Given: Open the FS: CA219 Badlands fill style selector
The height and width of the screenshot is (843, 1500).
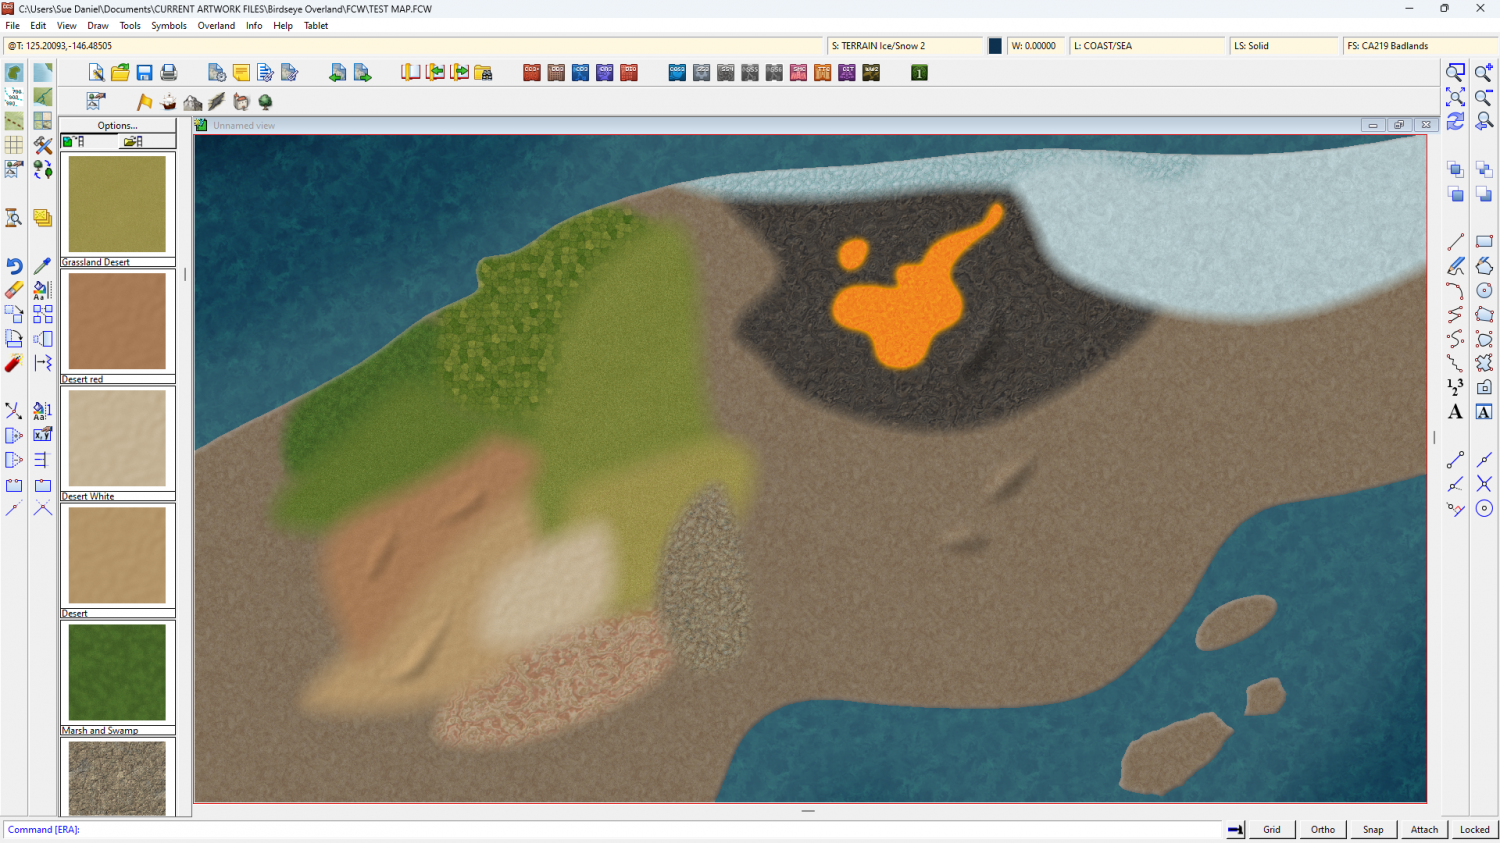Looking at the screenshot, I should tap(1420, 46).
